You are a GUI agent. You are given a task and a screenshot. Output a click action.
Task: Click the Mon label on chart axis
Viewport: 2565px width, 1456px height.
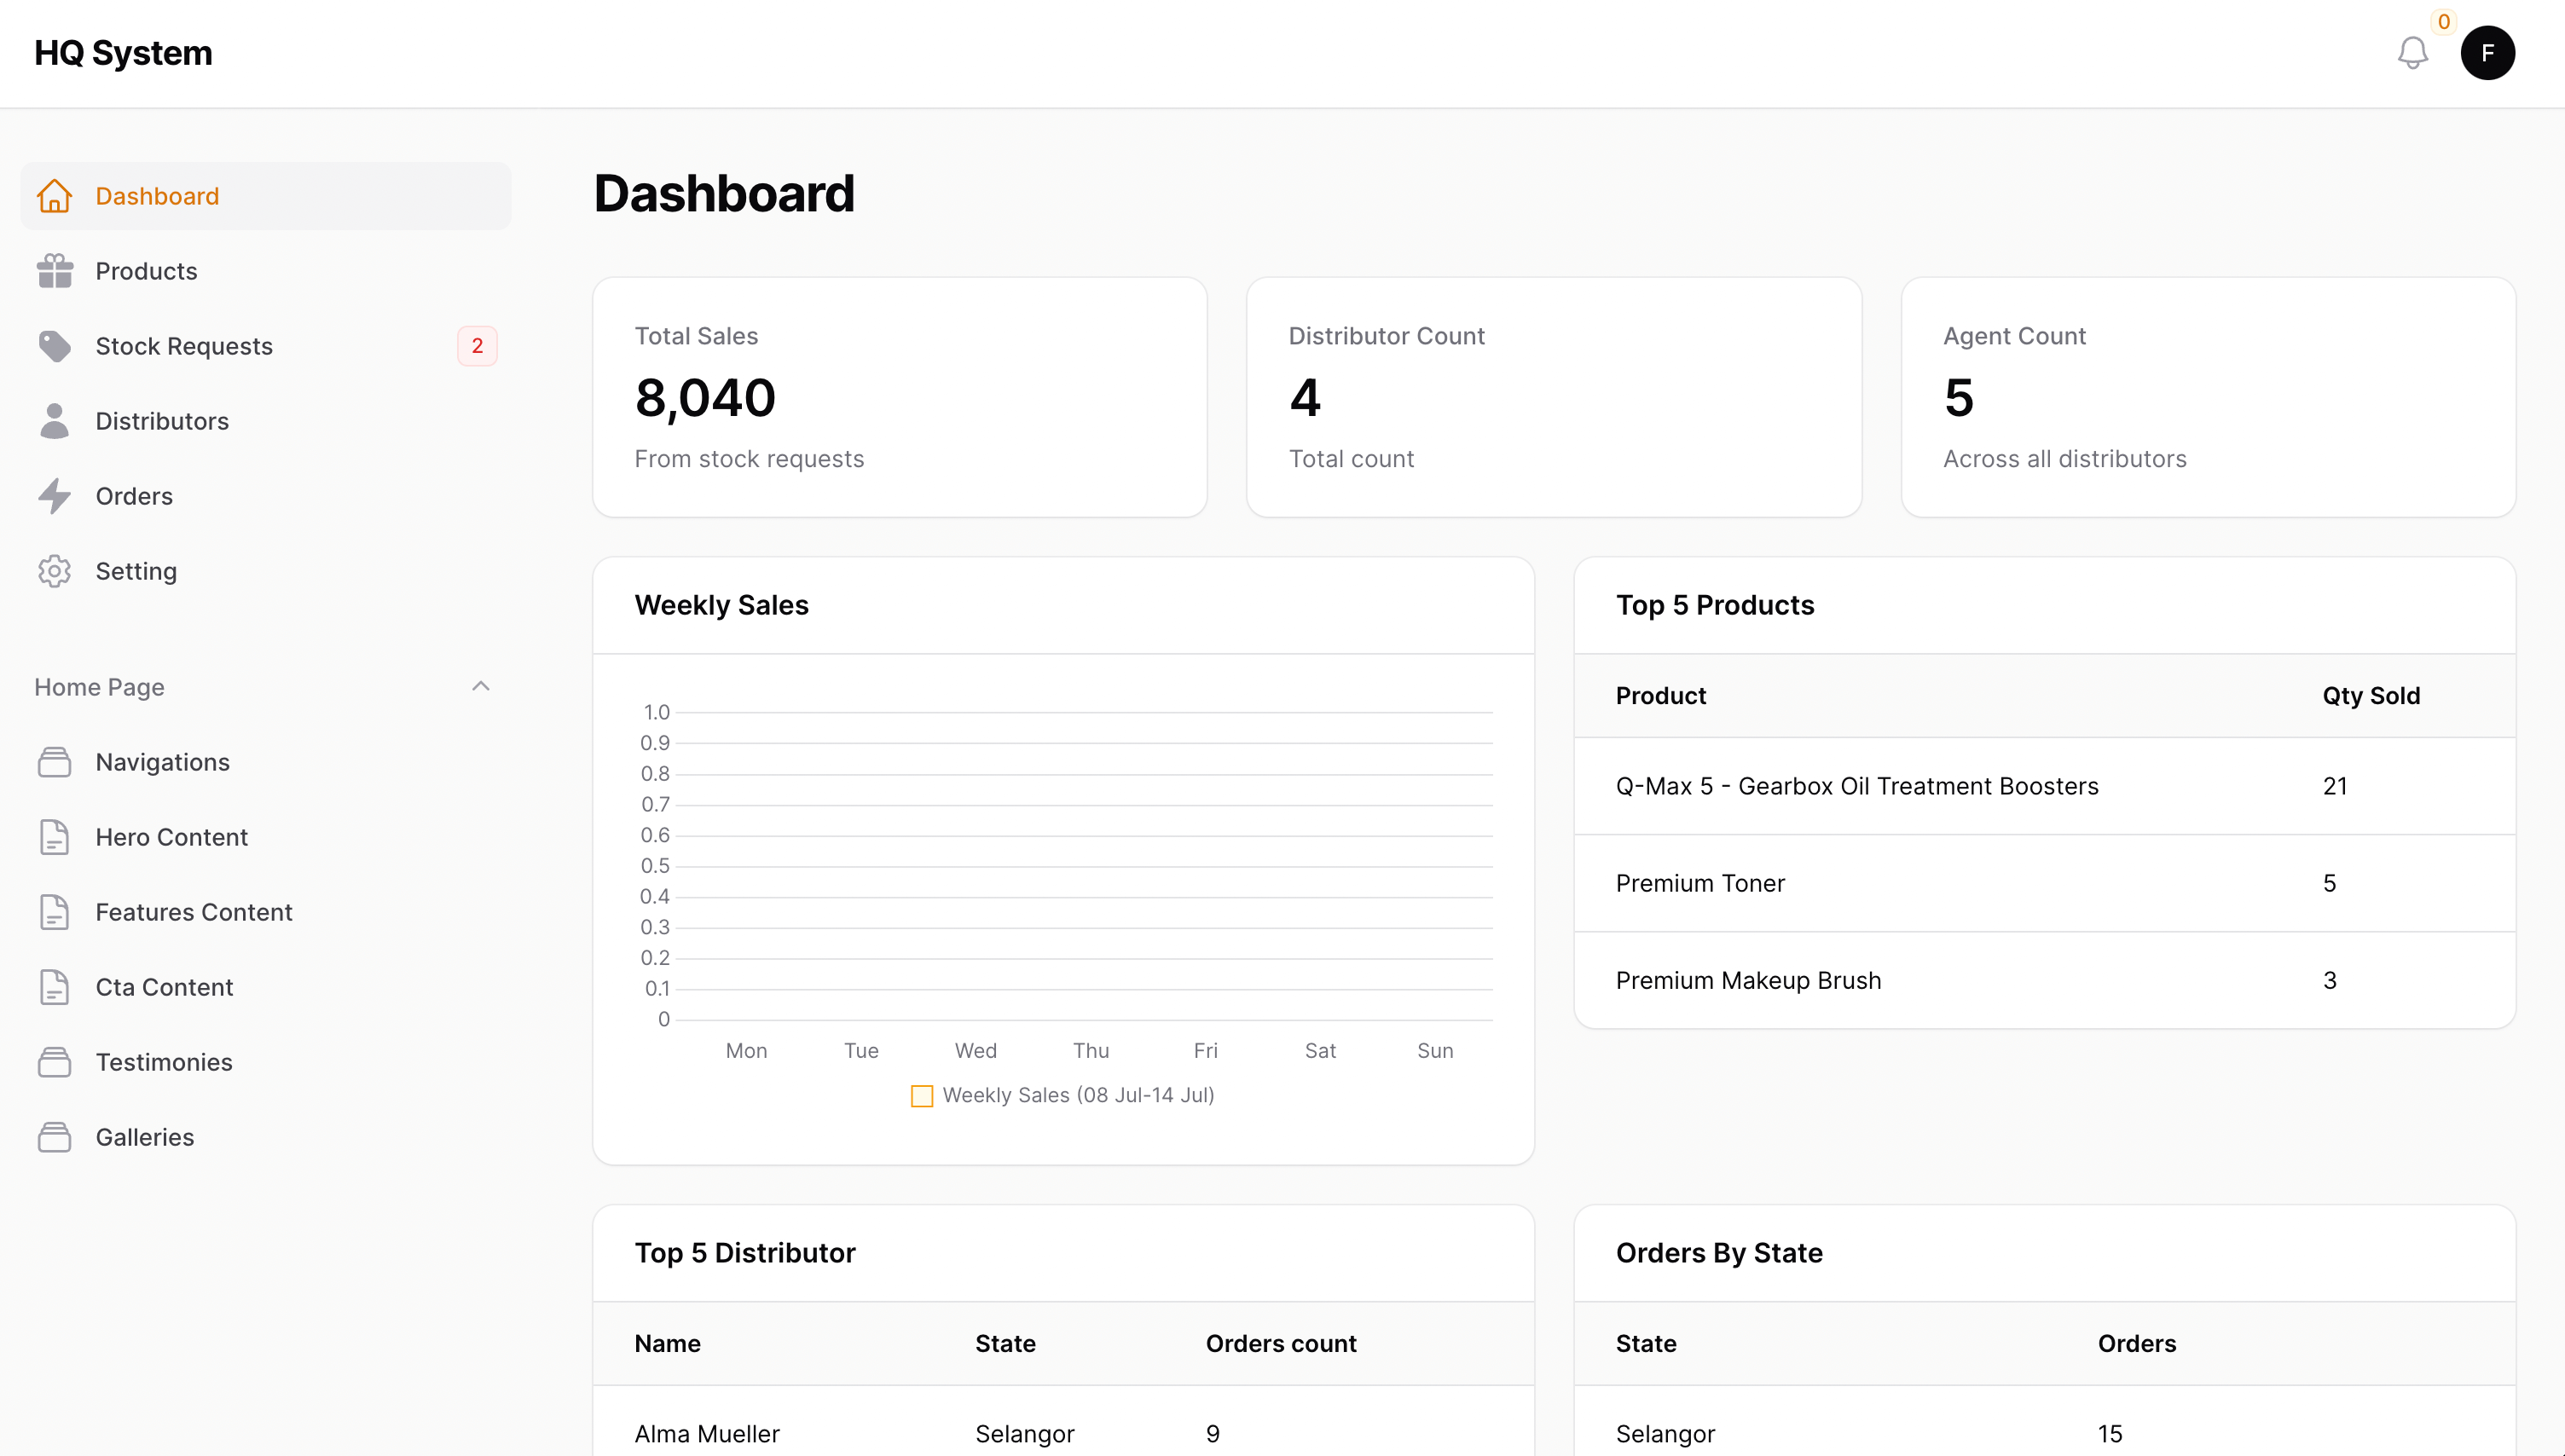[746, 1051]
